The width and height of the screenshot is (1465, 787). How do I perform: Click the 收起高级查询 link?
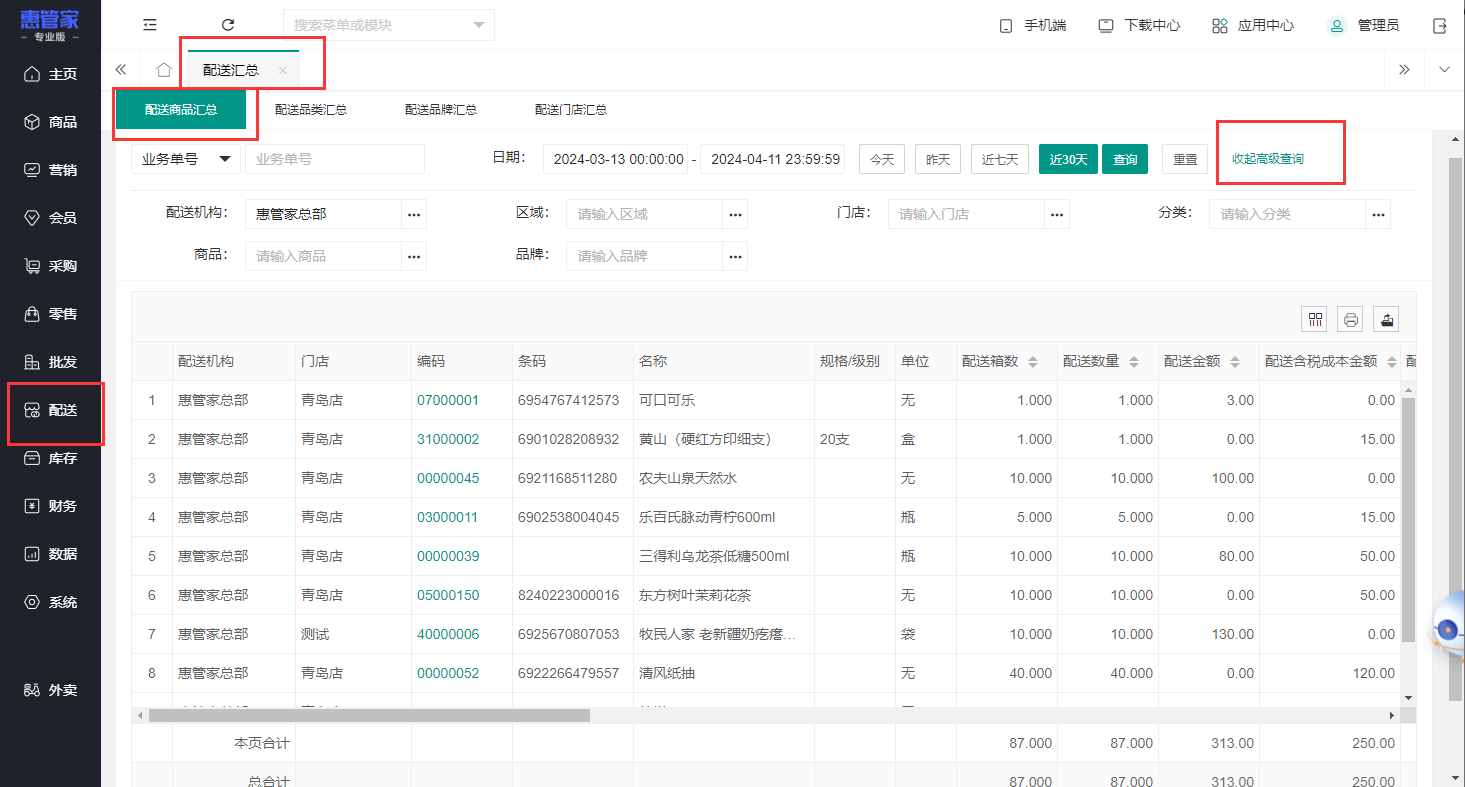[1267, 159]
